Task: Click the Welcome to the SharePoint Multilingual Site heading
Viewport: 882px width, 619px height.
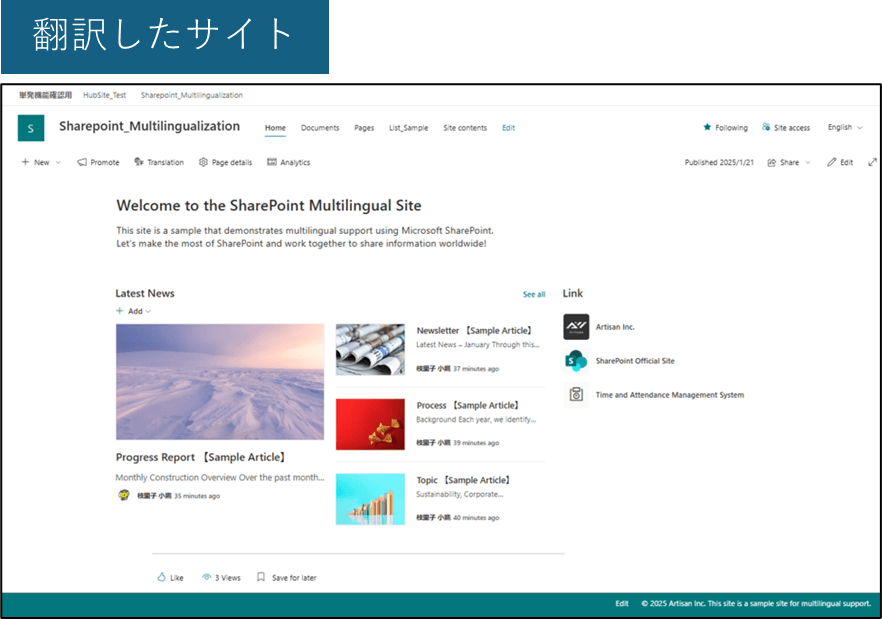Action: (269, 205)
